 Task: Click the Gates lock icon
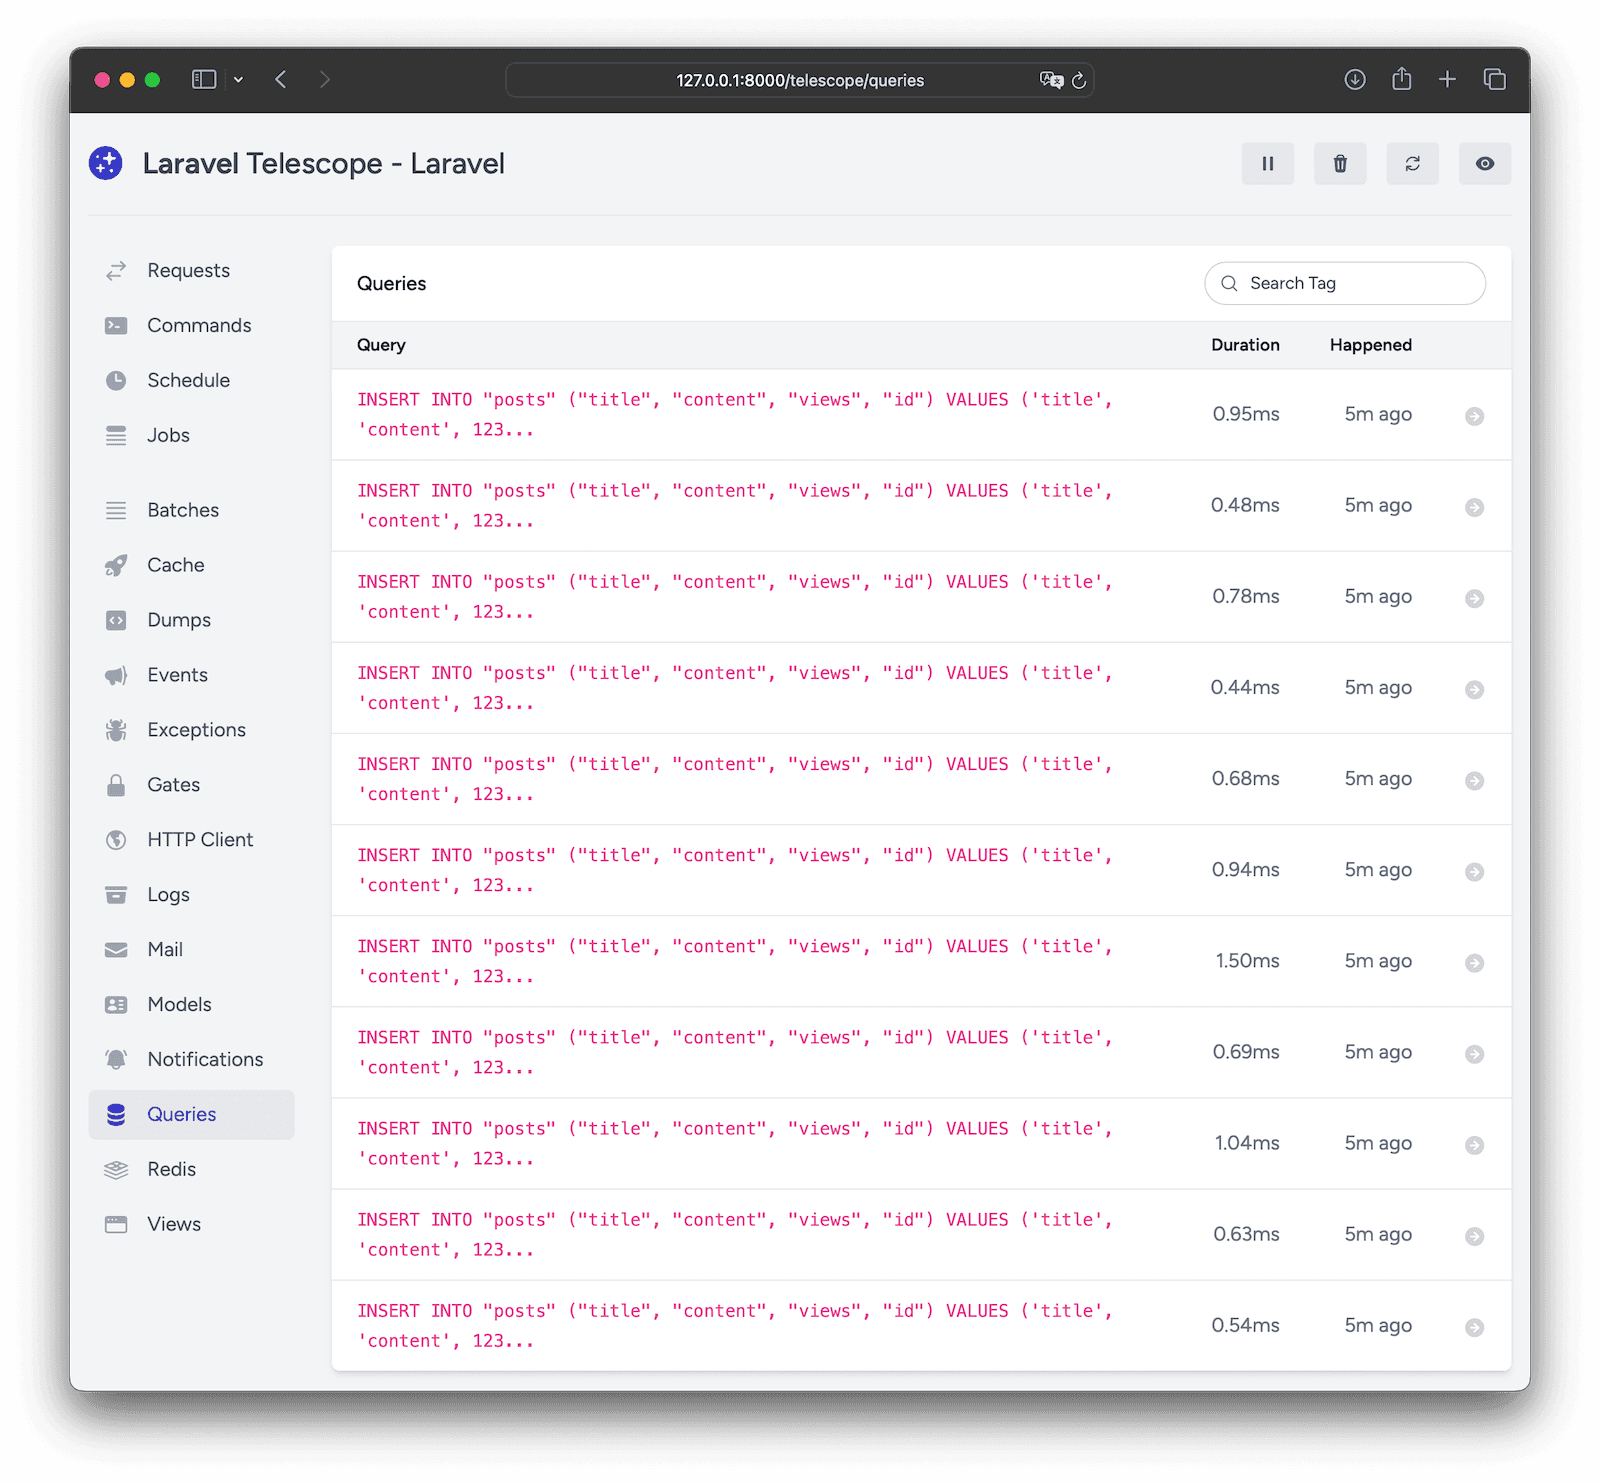(x=116, y=785)
